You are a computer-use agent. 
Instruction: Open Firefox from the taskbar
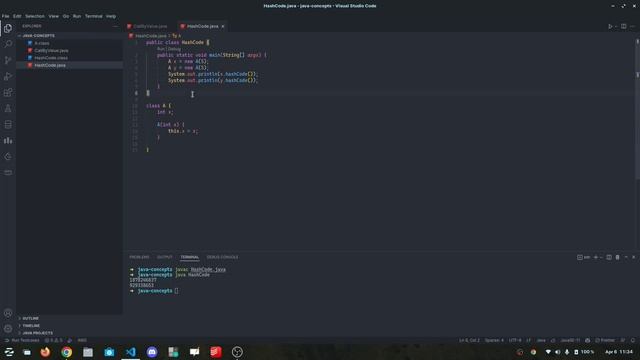[45, 352]
